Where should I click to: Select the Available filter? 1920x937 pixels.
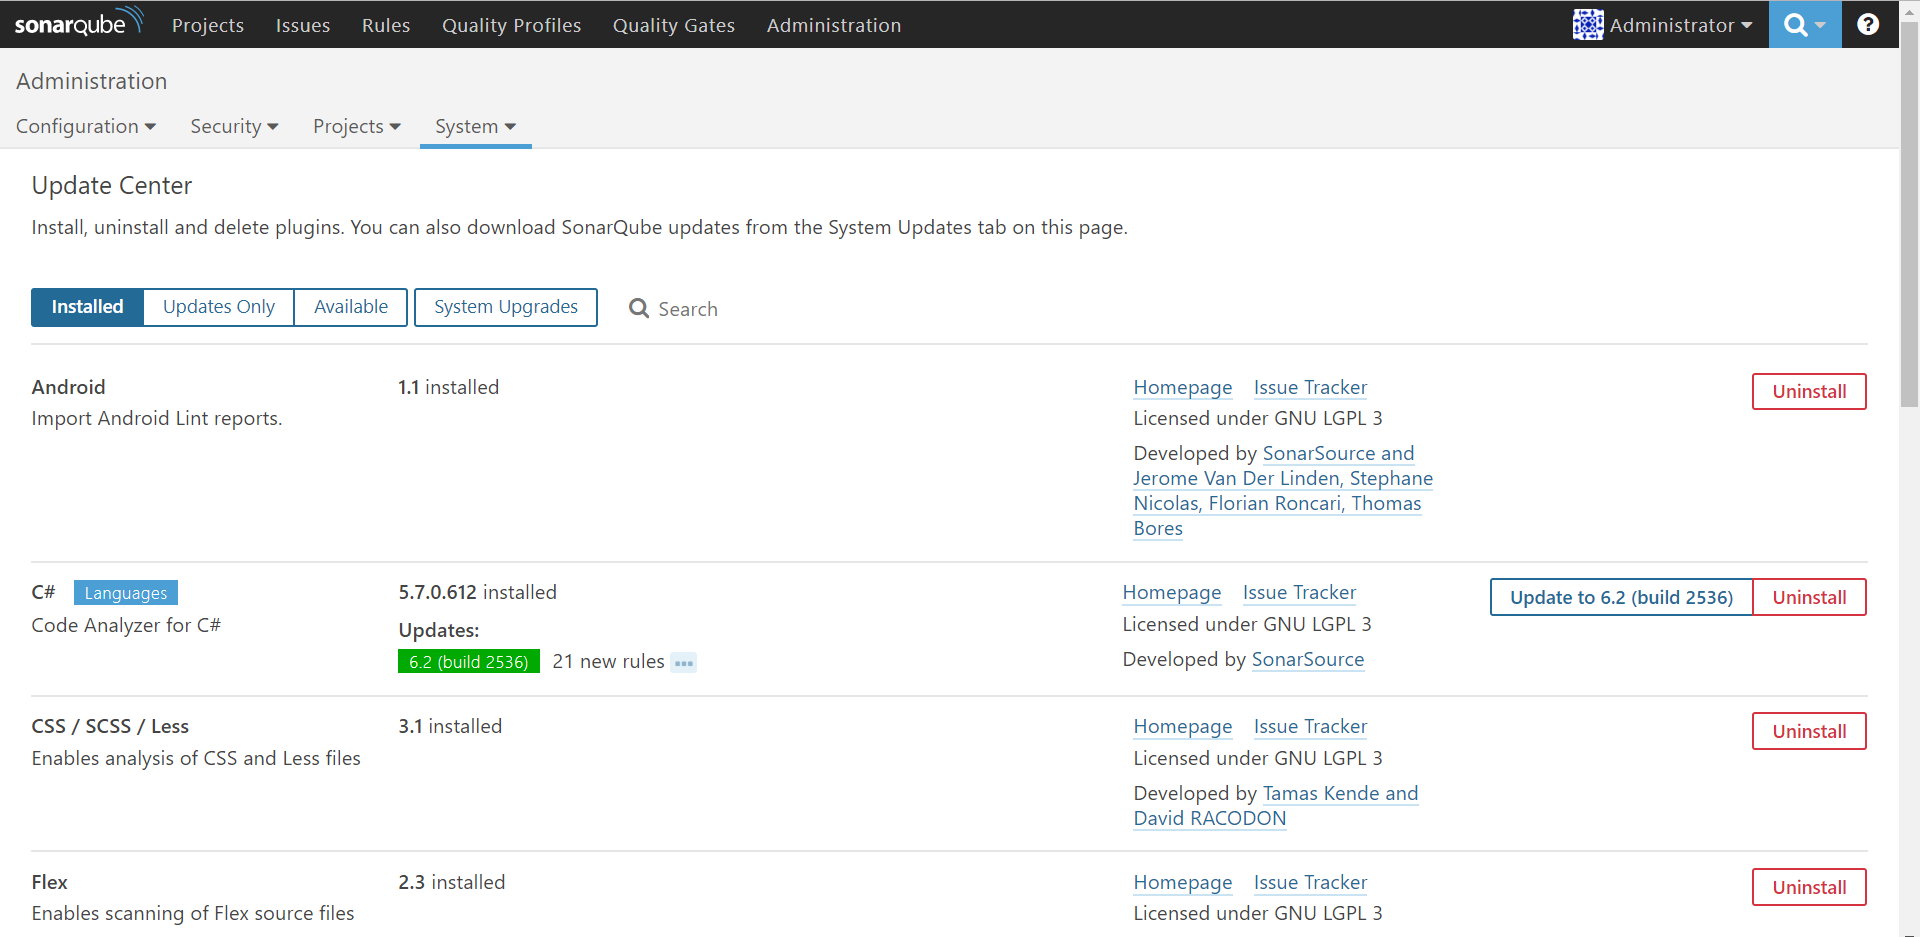[351, 307]
